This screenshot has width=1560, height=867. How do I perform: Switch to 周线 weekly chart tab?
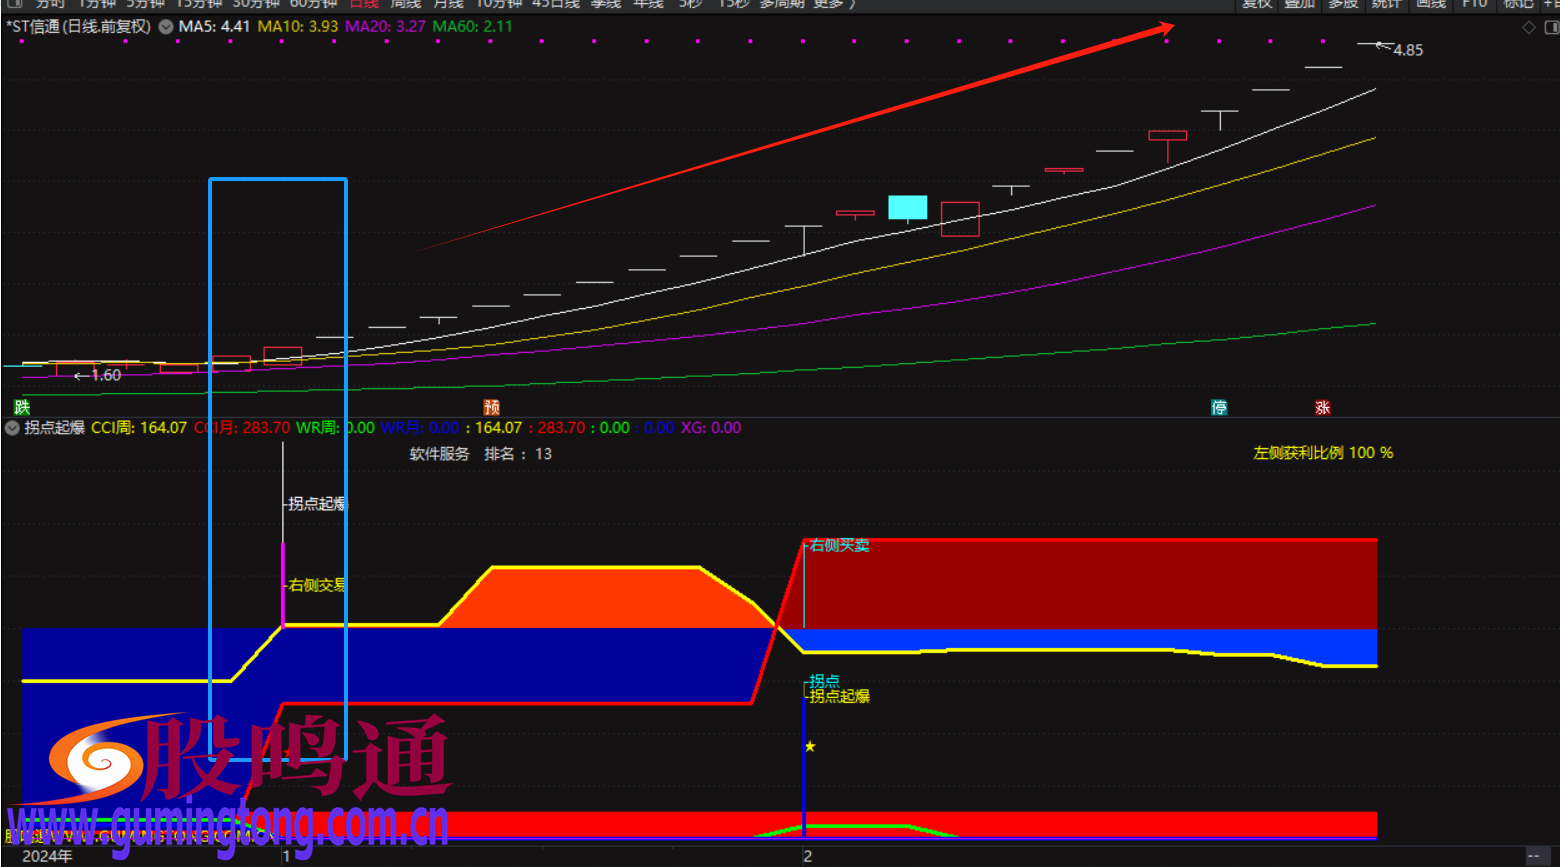point(405,4)
